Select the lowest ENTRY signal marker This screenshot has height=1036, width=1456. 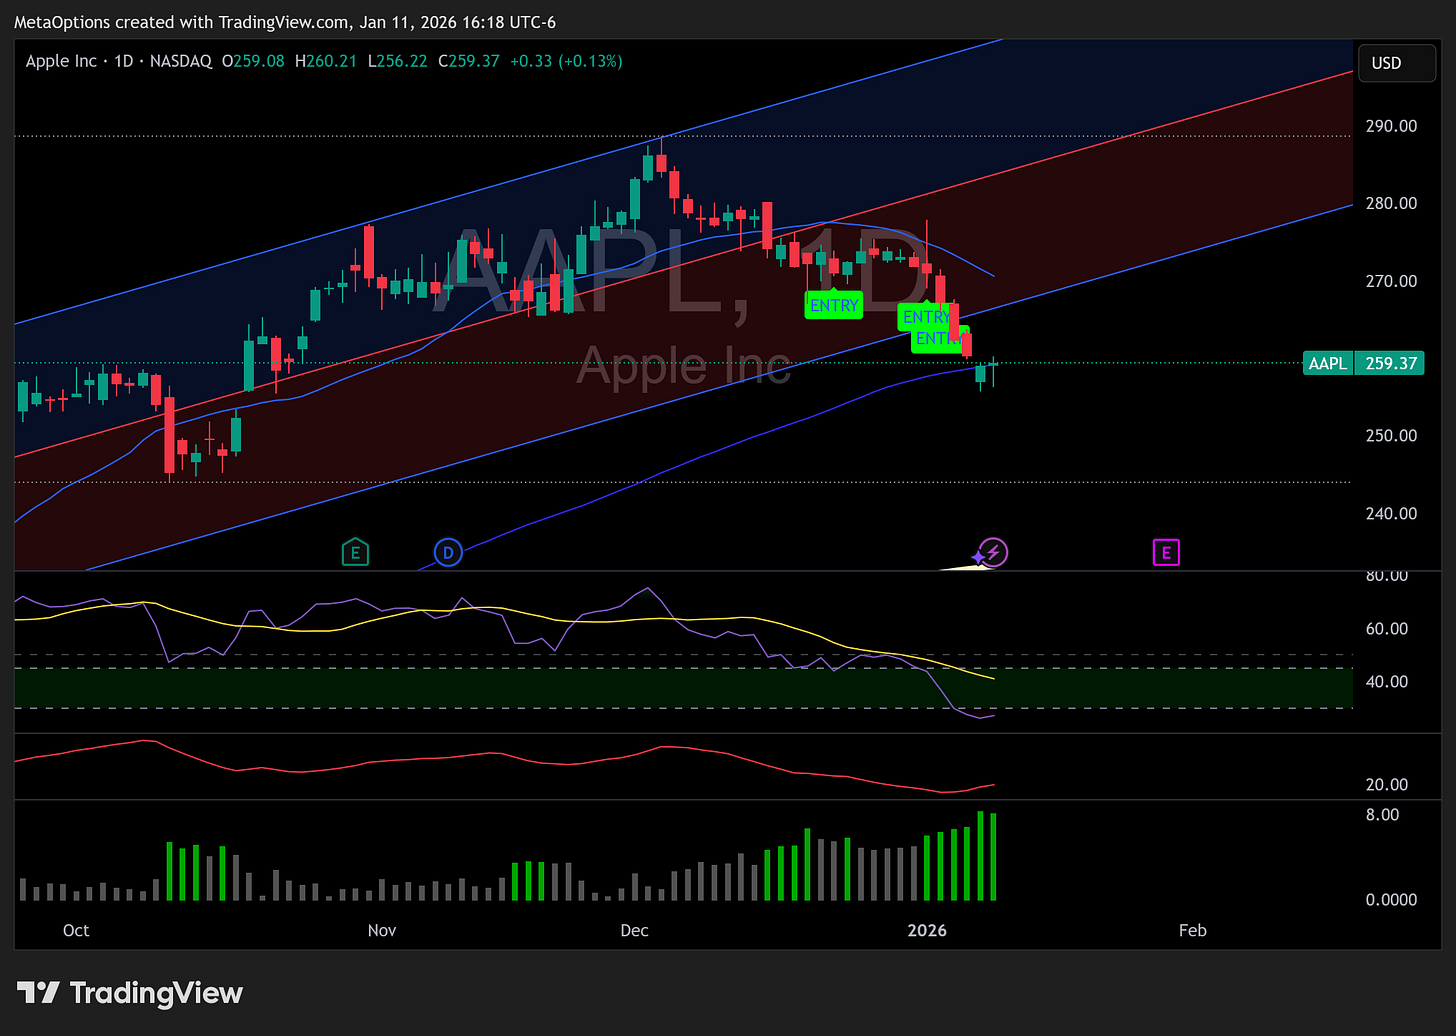point(936,339)
